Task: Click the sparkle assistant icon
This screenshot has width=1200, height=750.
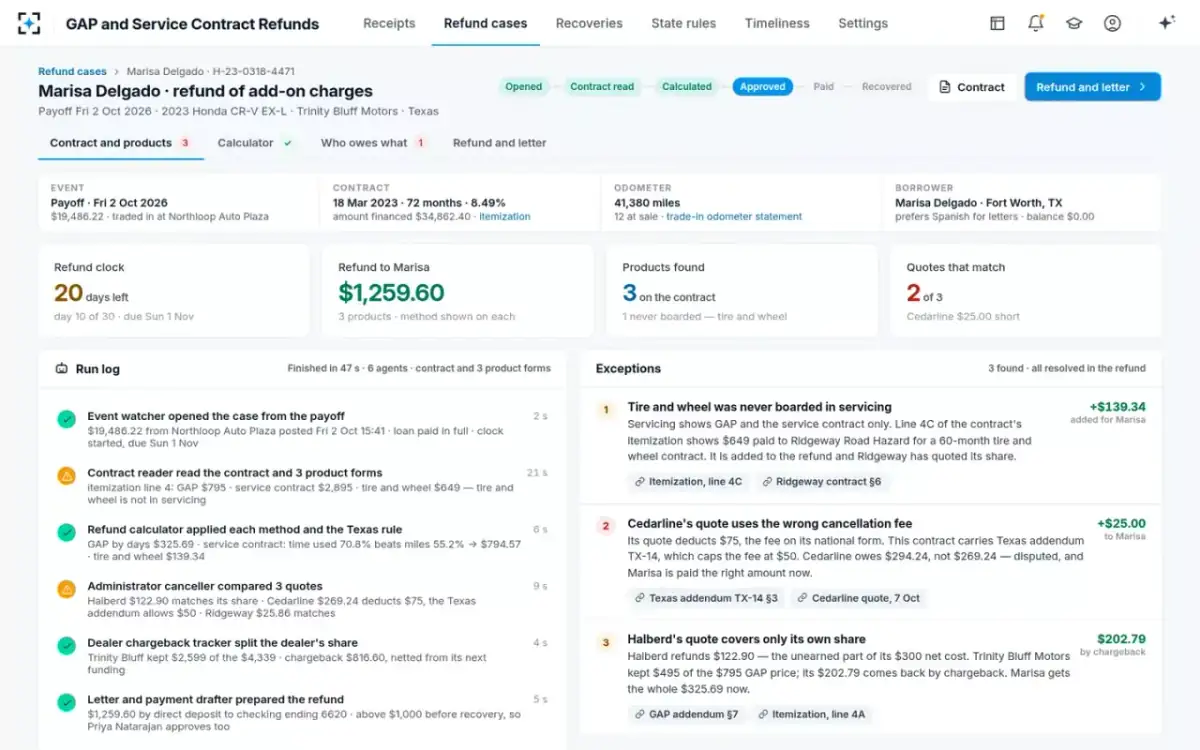Action: 1166,23
